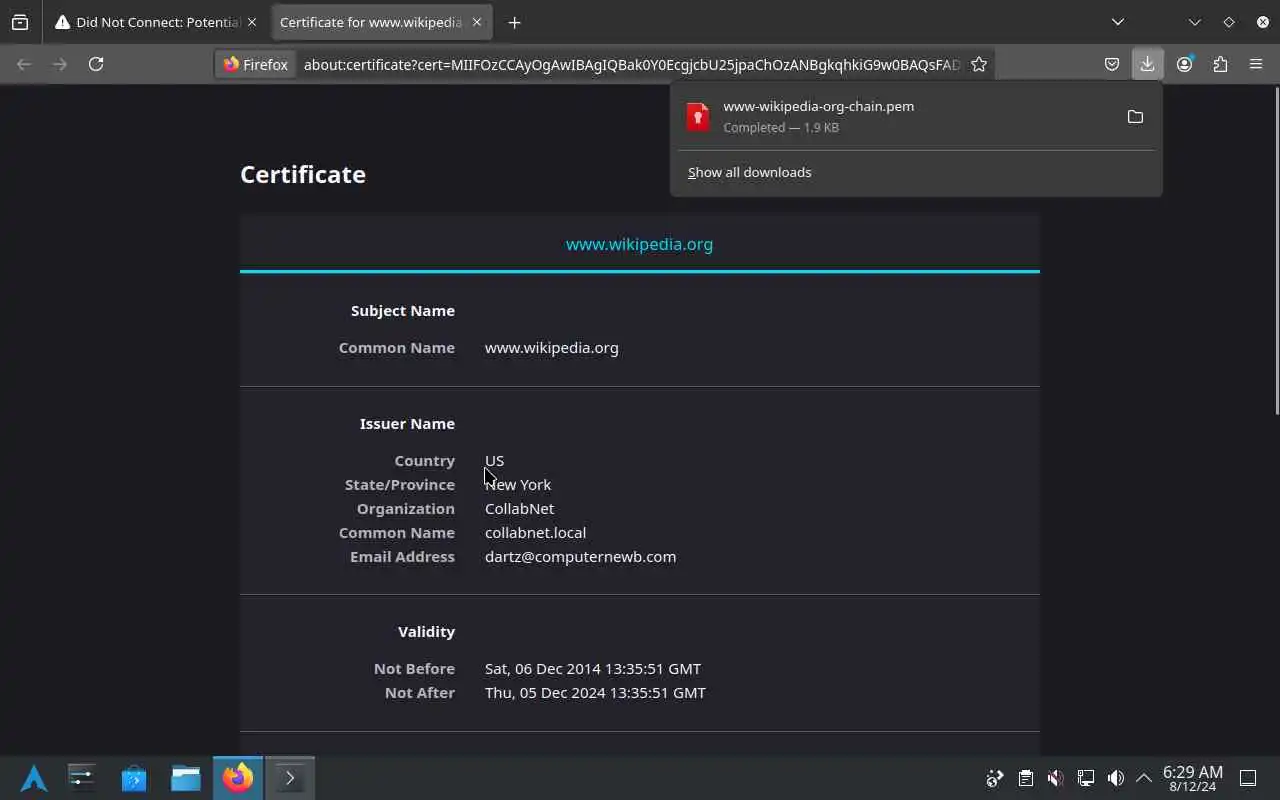Screen dimensions: 1280x800
Task: Click email address dartz@computernewb.com
Action: pos(580,557)
